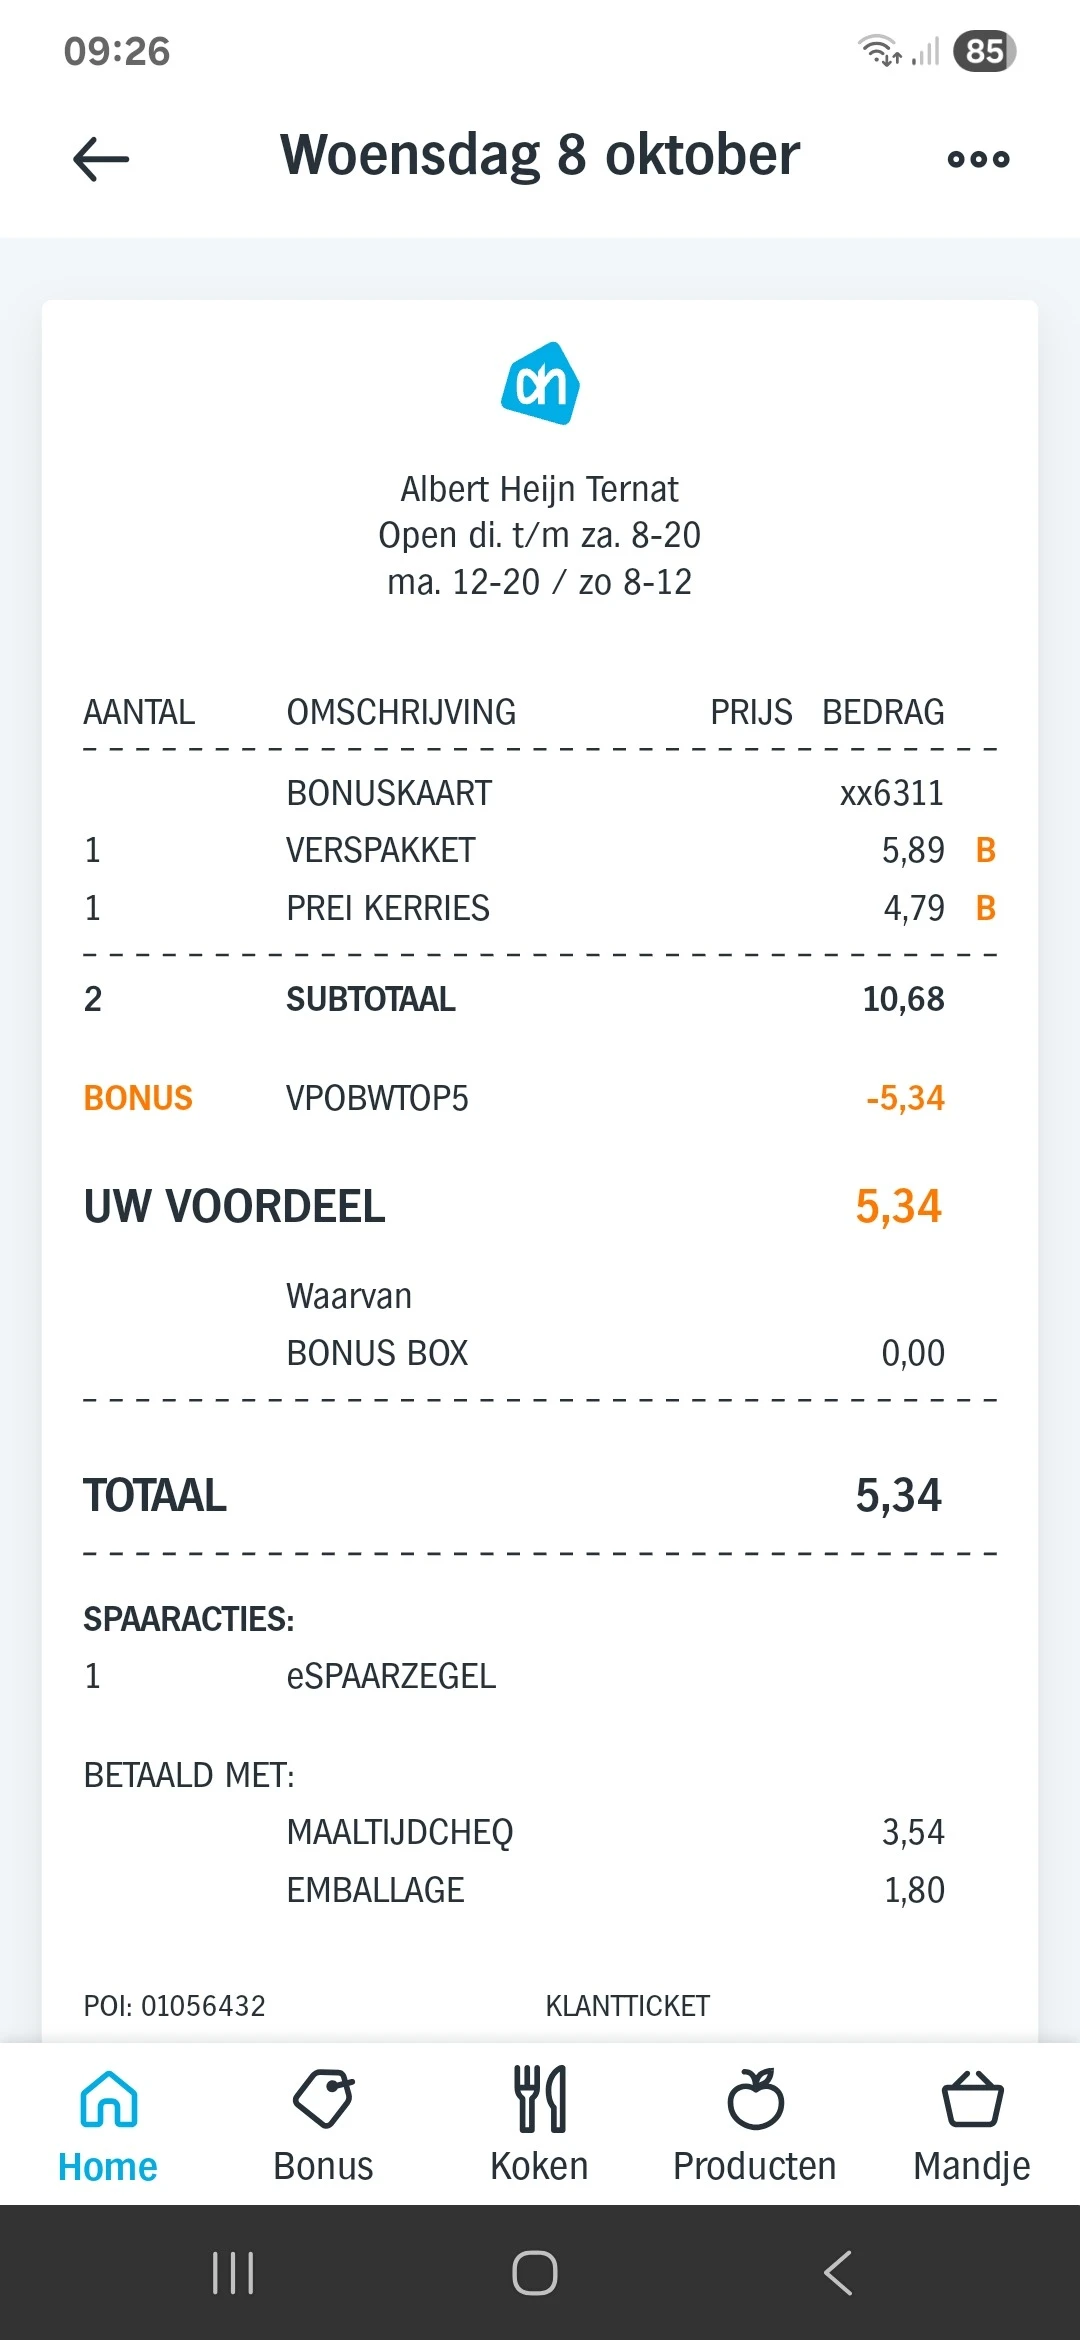Open the three-dot overflow menu
The height and width of the screenshot is (2340, 1080).
[x=978, y=158]
